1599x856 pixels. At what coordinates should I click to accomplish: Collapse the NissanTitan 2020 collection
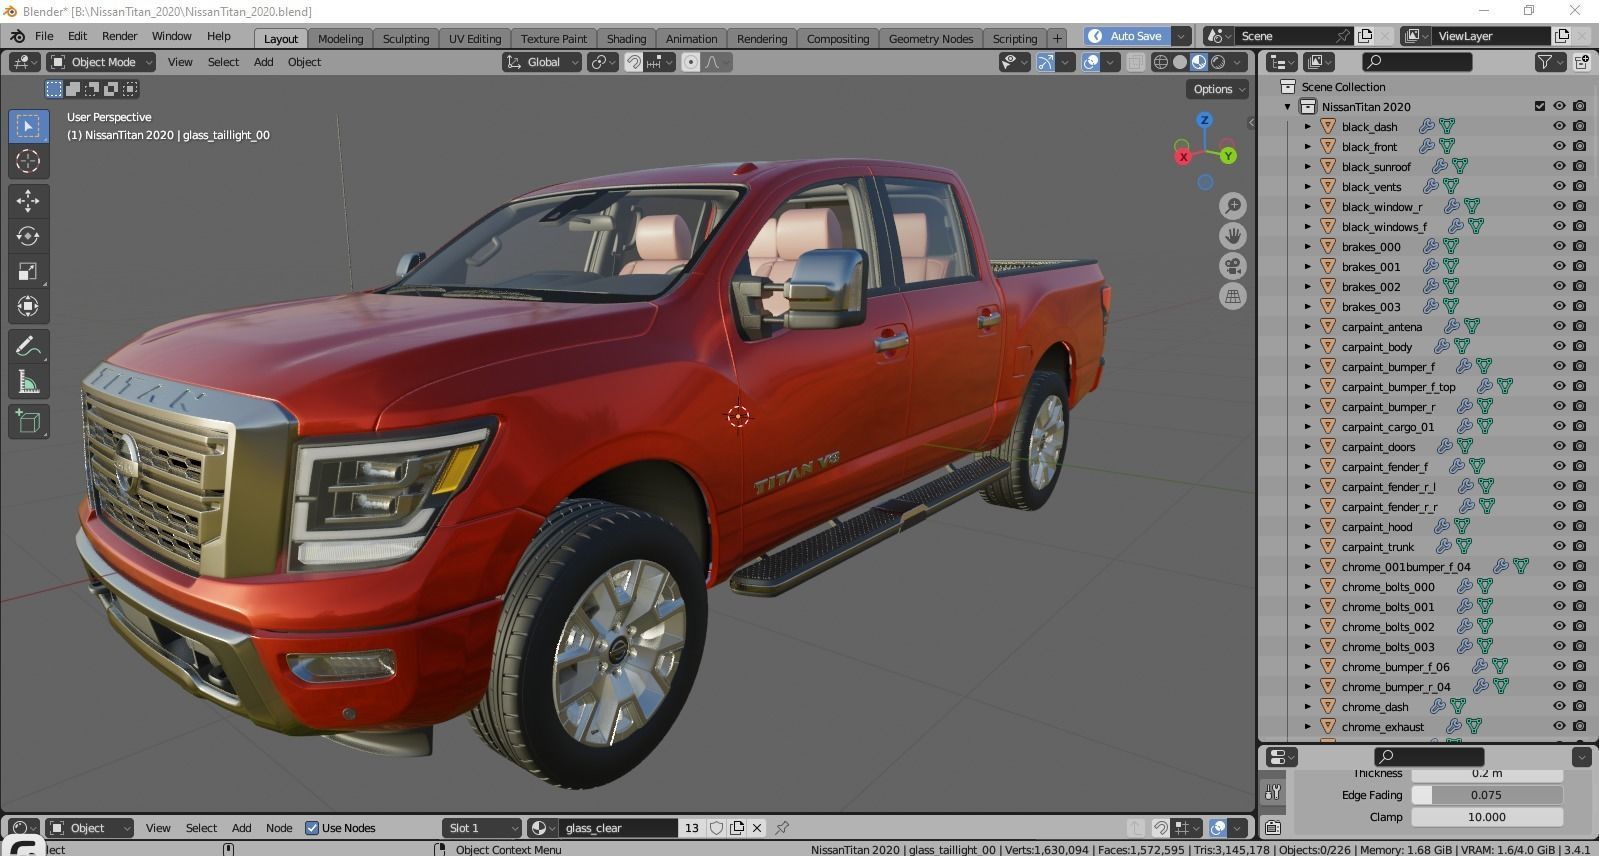1288,107
